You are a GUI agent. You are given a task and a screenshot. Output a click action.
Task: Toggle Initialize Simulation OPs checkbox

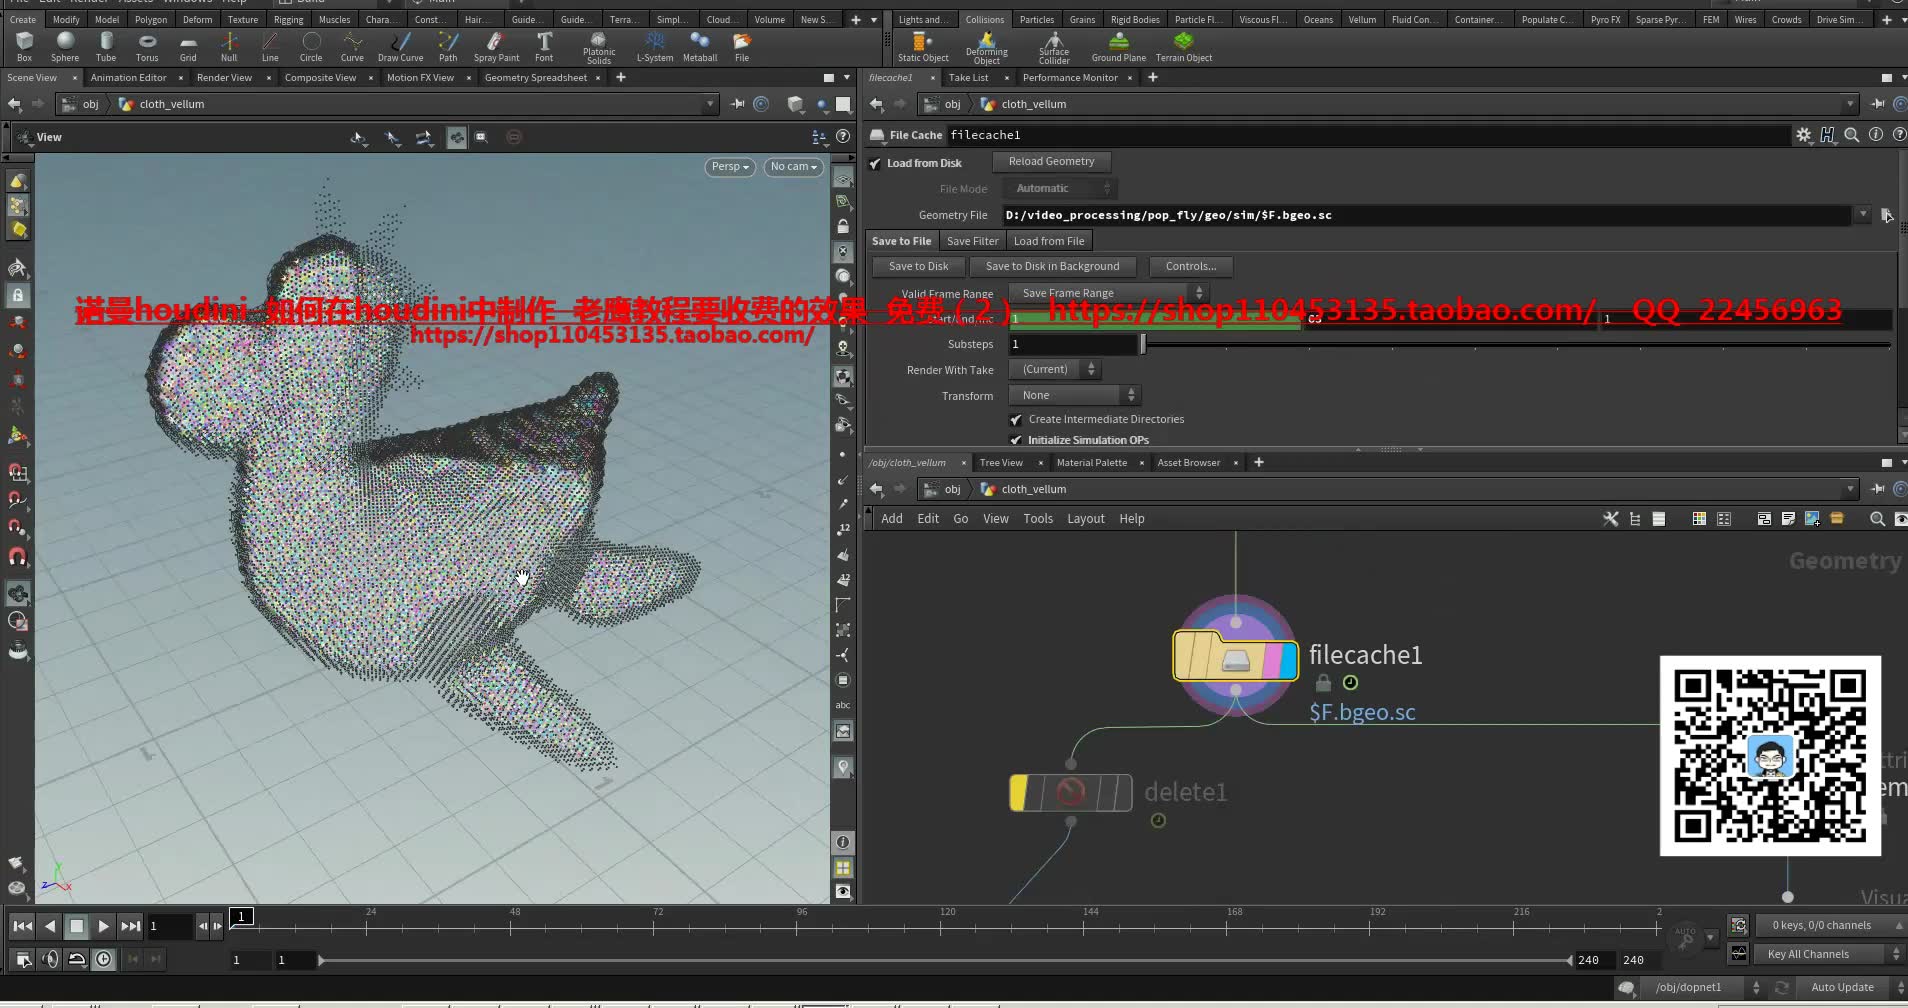(x=1016, y=440)
